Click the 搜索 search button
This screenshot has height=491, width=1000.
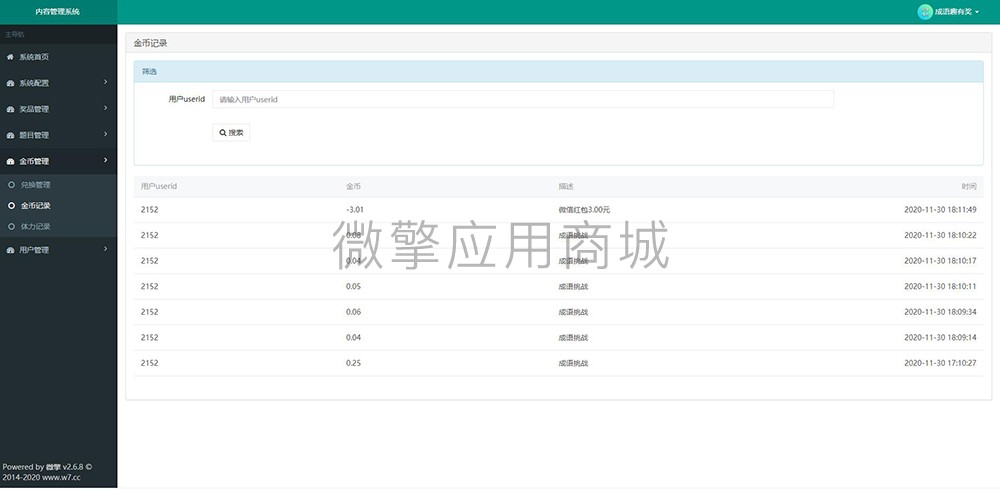point(231,133)
